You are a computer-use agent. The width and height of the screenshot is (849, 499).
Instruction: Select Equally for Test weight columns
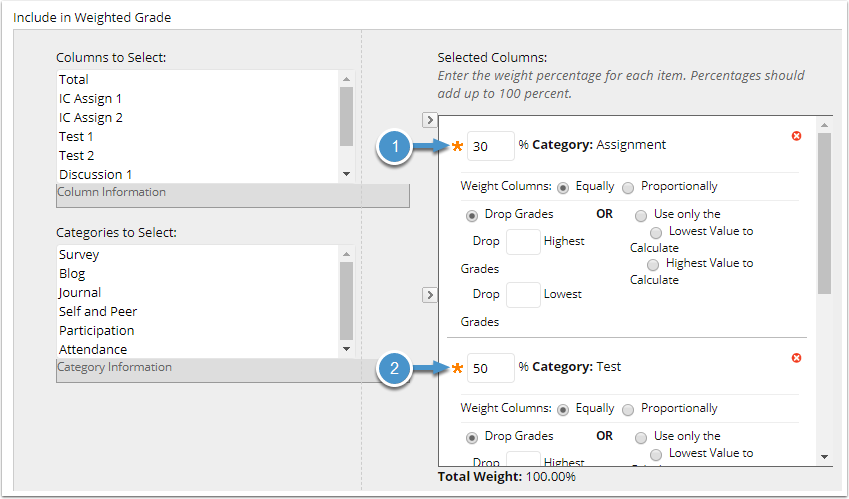(x=564, y=409)
